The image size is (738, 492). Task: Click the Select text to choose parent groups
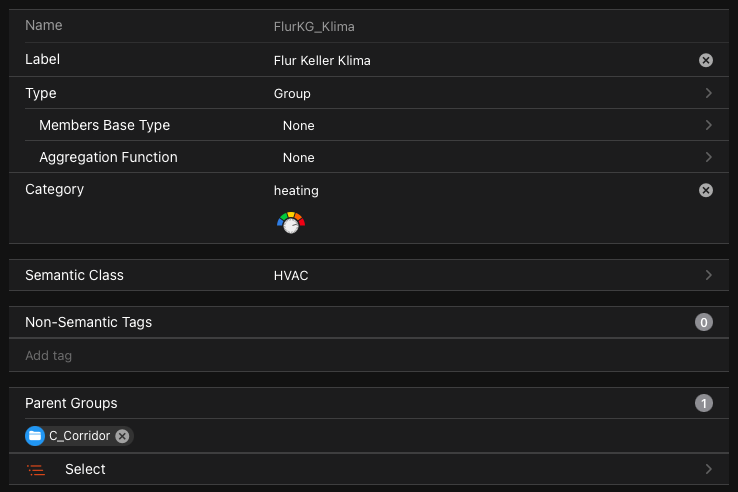tap(85, 469)
